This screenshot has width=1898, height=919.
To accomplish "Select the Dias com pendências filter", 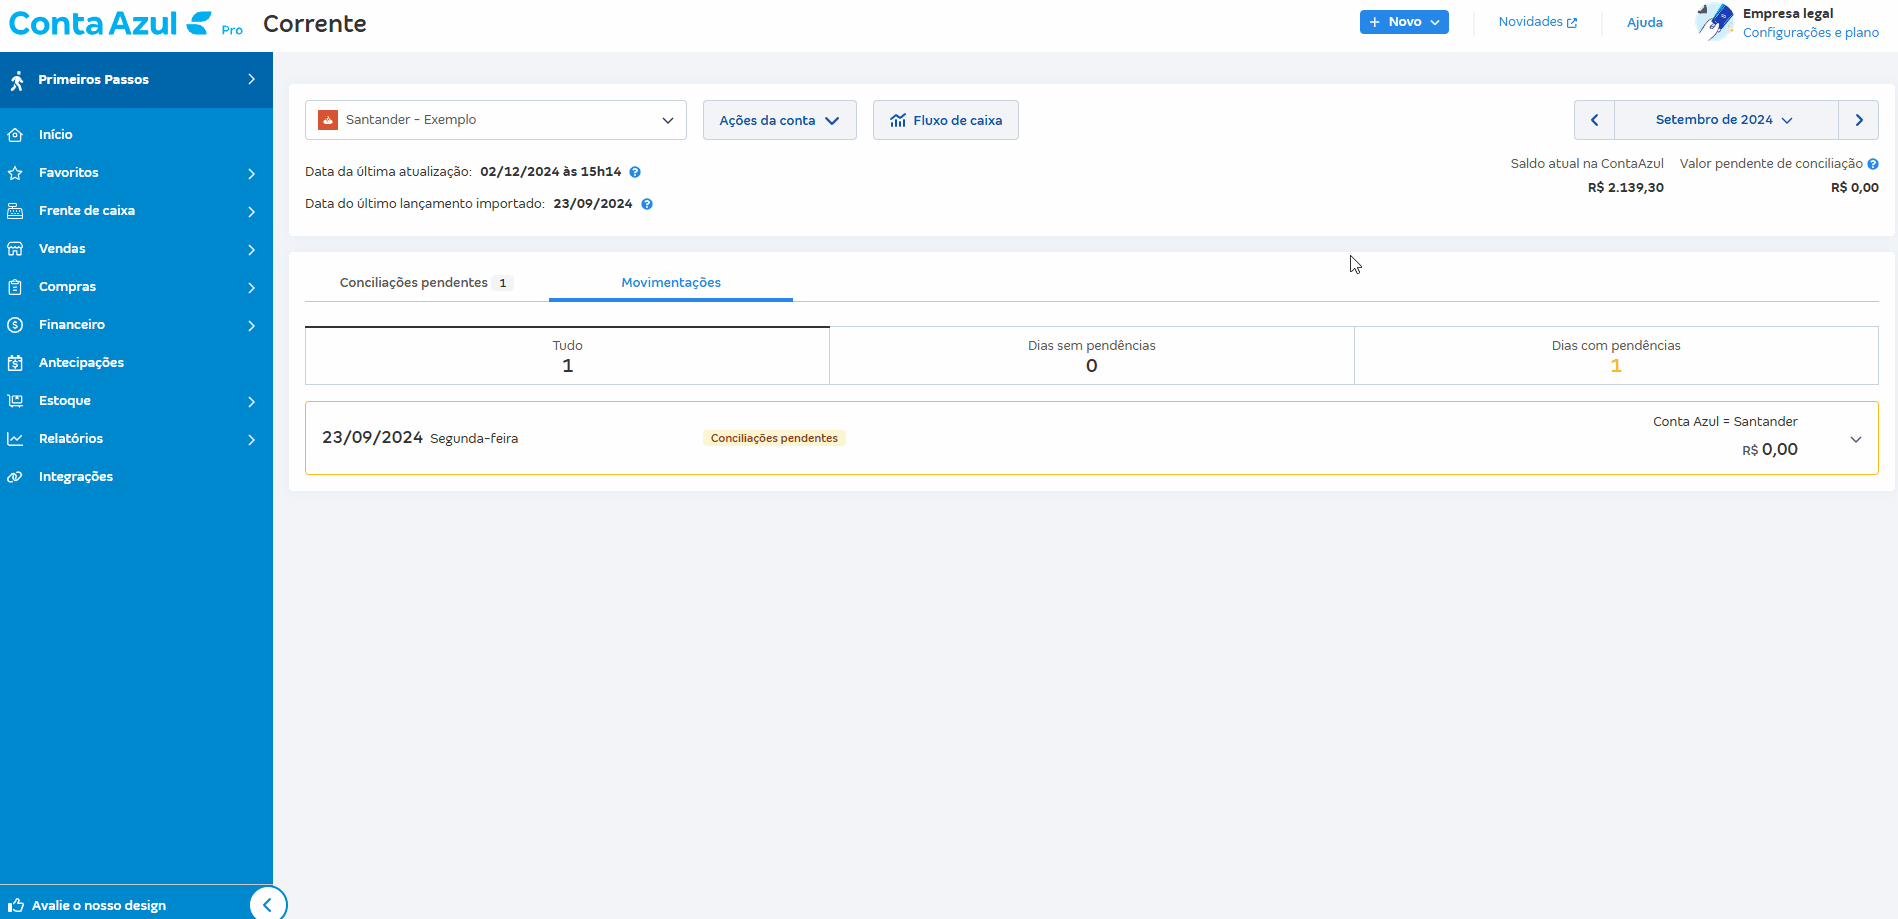I will click(x=1616, y=356).
